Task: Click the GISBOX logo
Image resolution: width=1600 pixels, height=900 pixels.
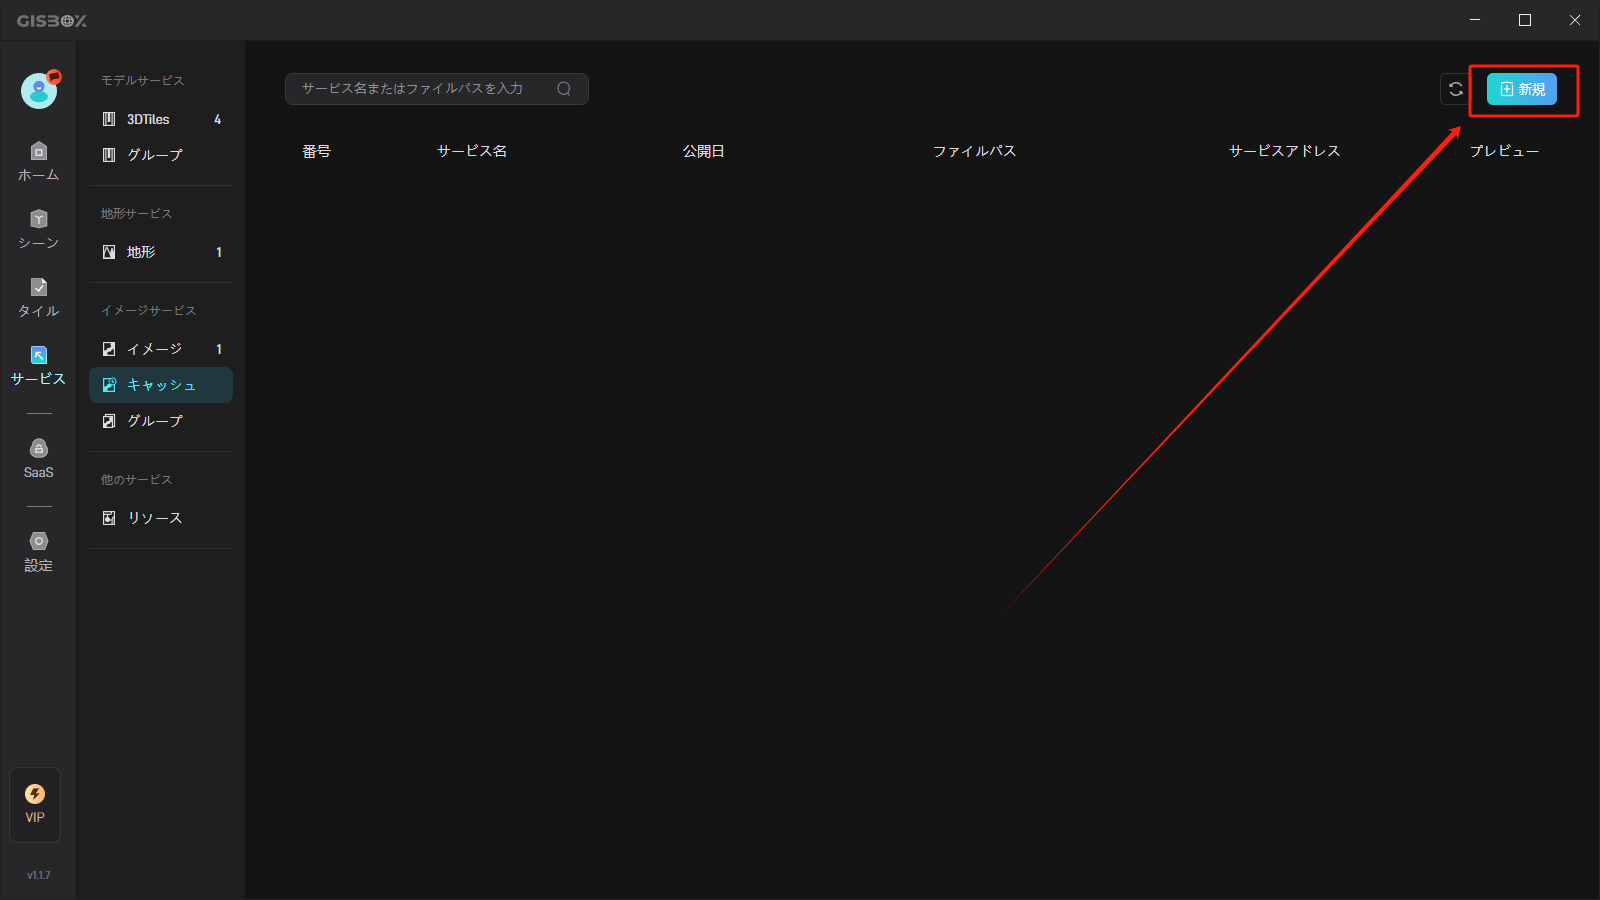Action: (52, 21)
